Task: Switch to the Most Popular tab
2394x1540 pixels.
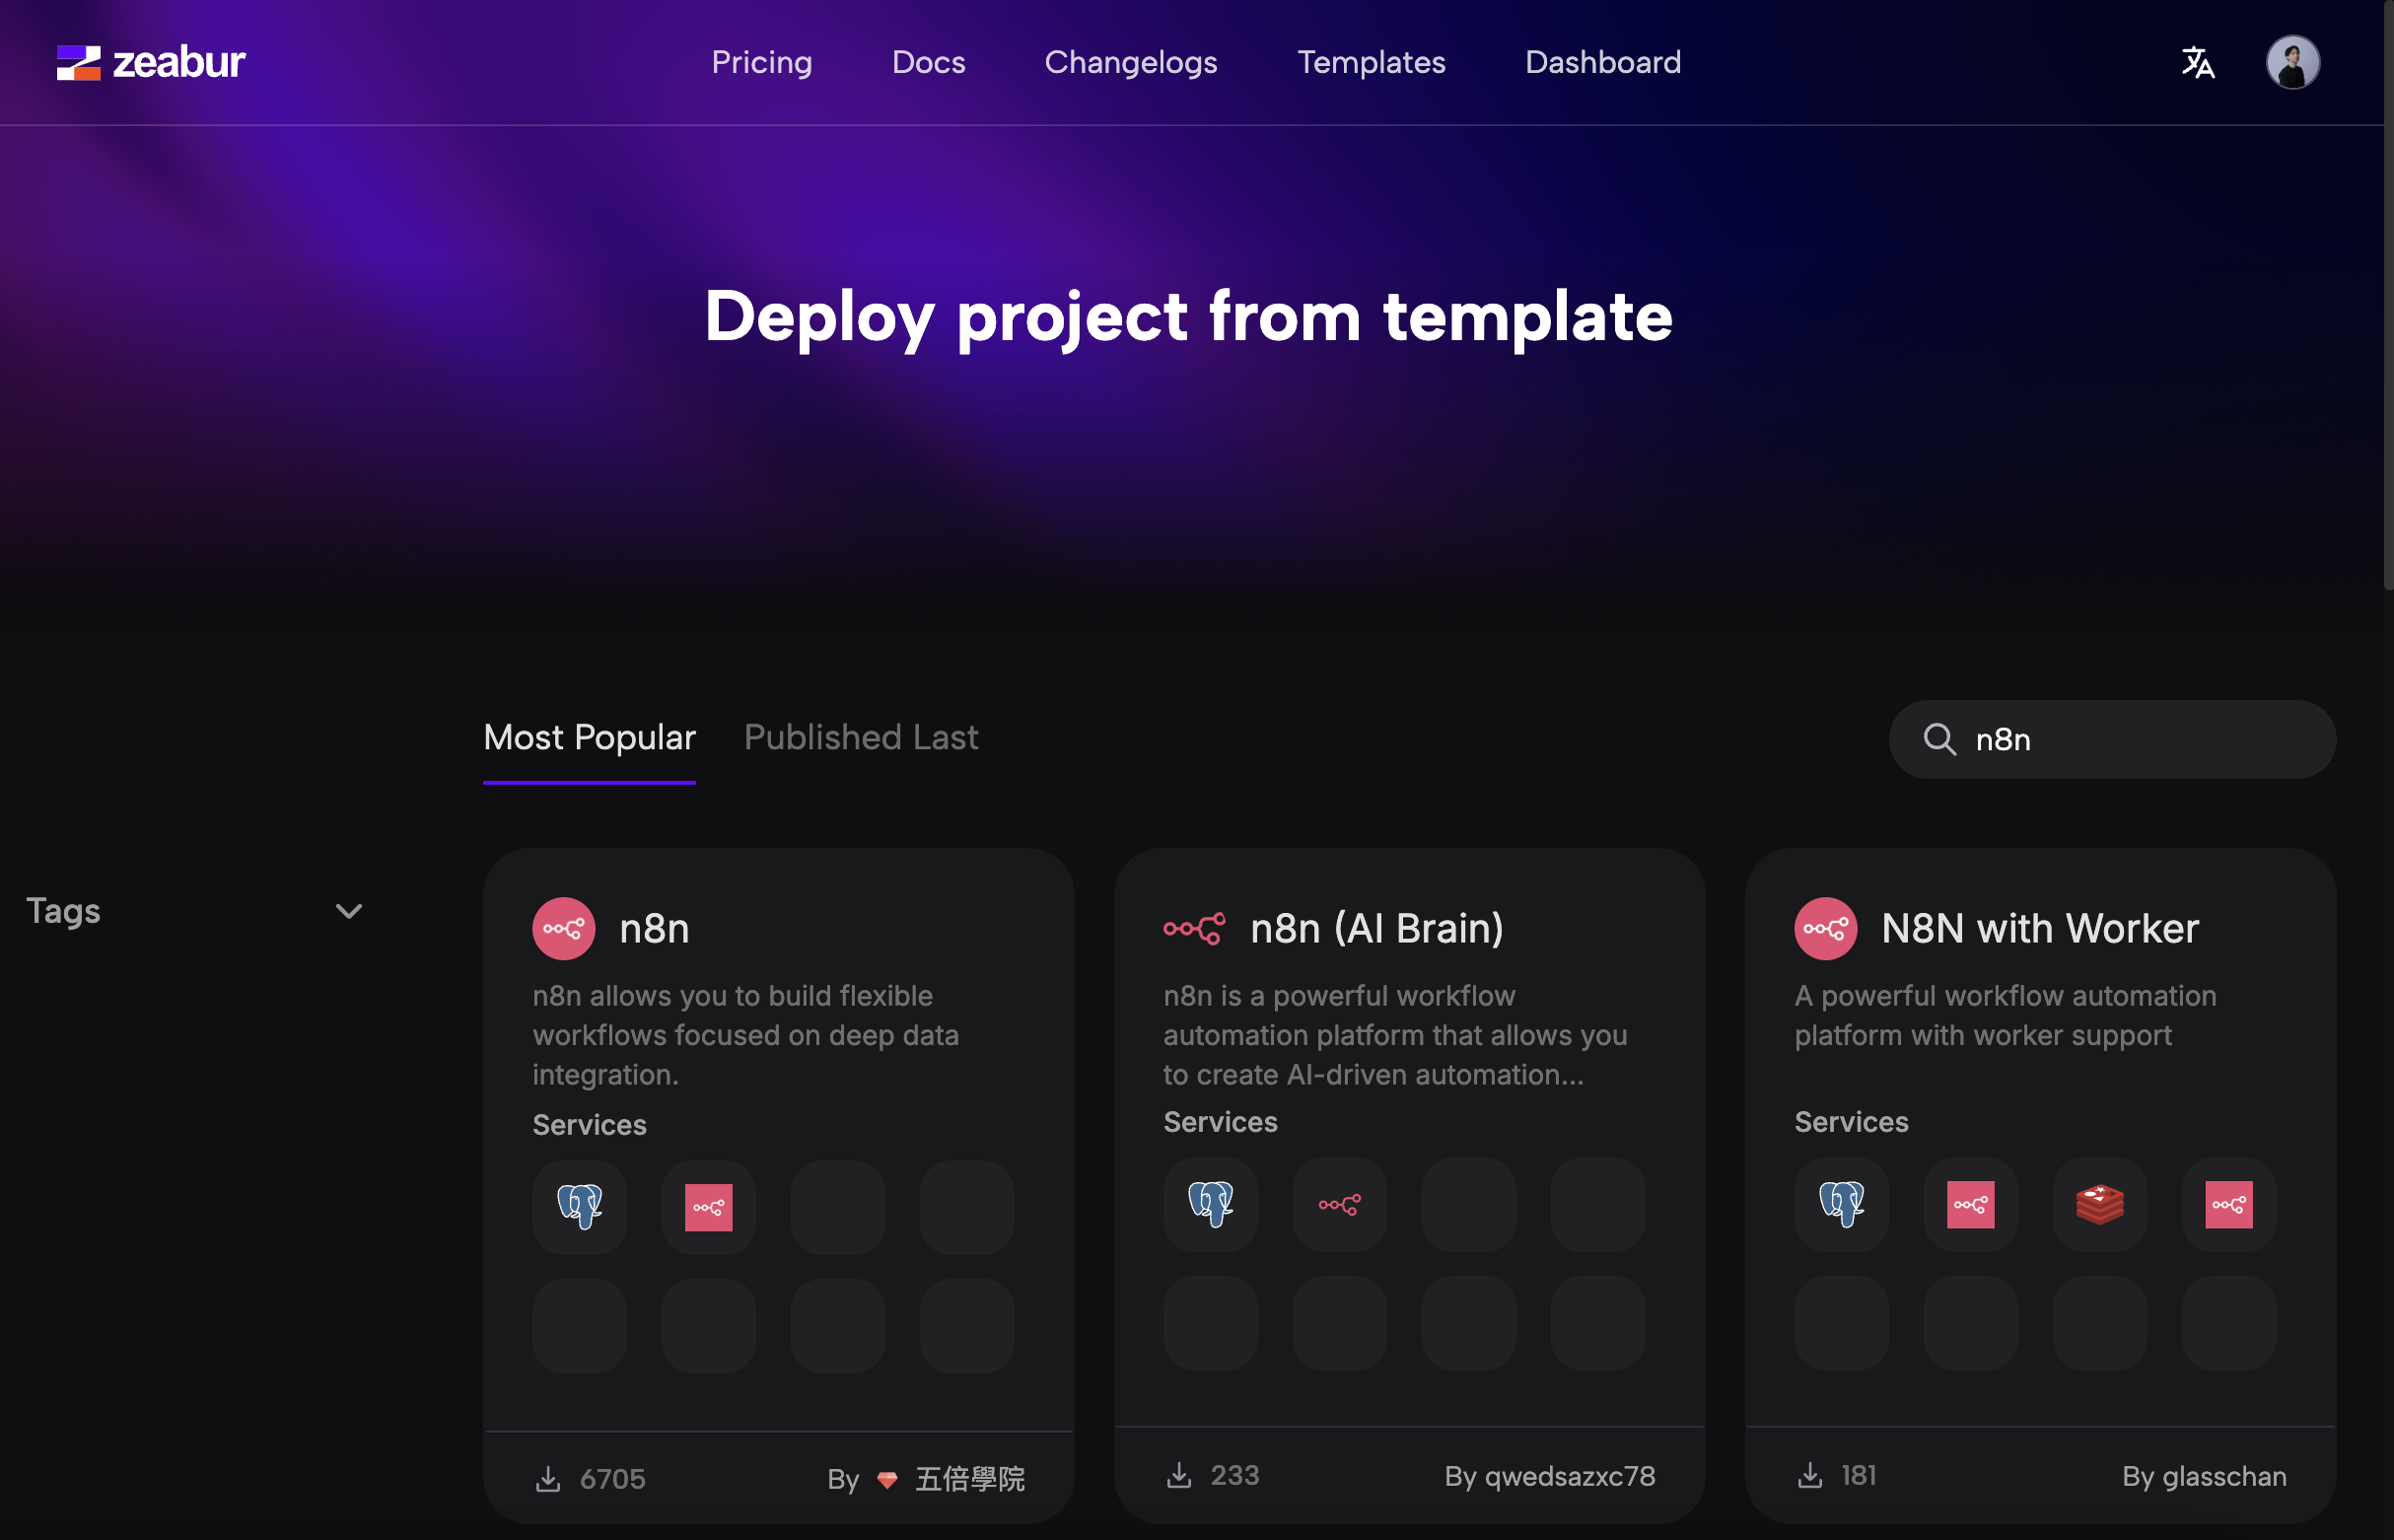Action: click(589, 738)
